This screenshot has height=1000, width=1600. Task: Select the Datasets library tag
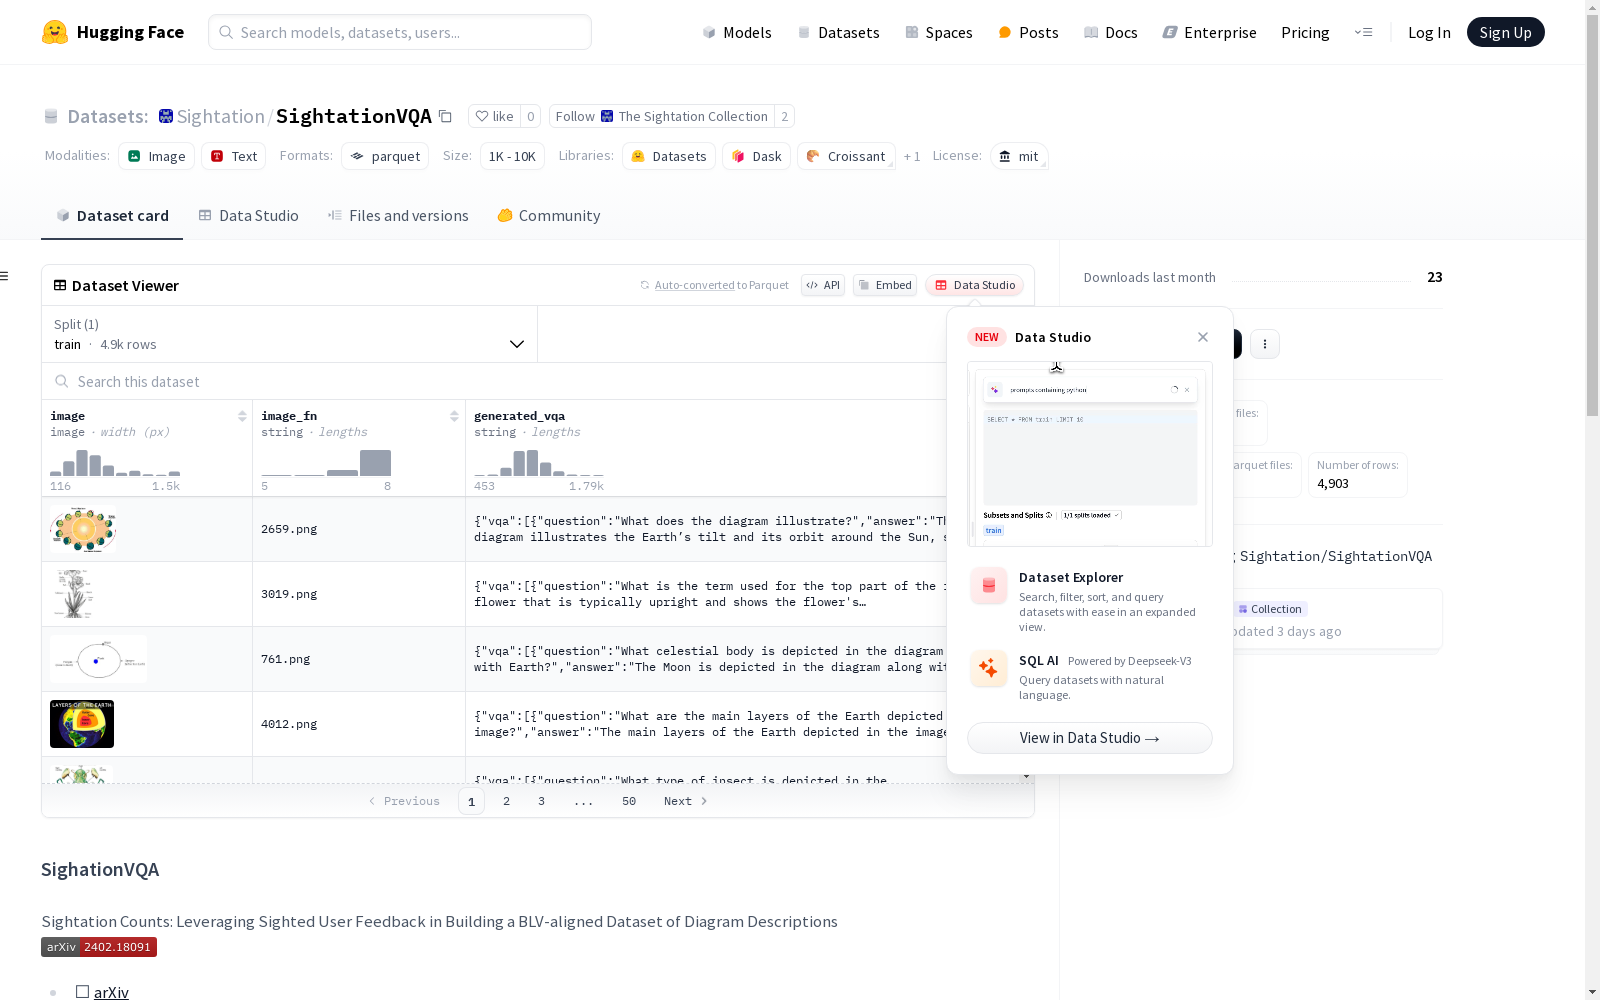(669, 156)
